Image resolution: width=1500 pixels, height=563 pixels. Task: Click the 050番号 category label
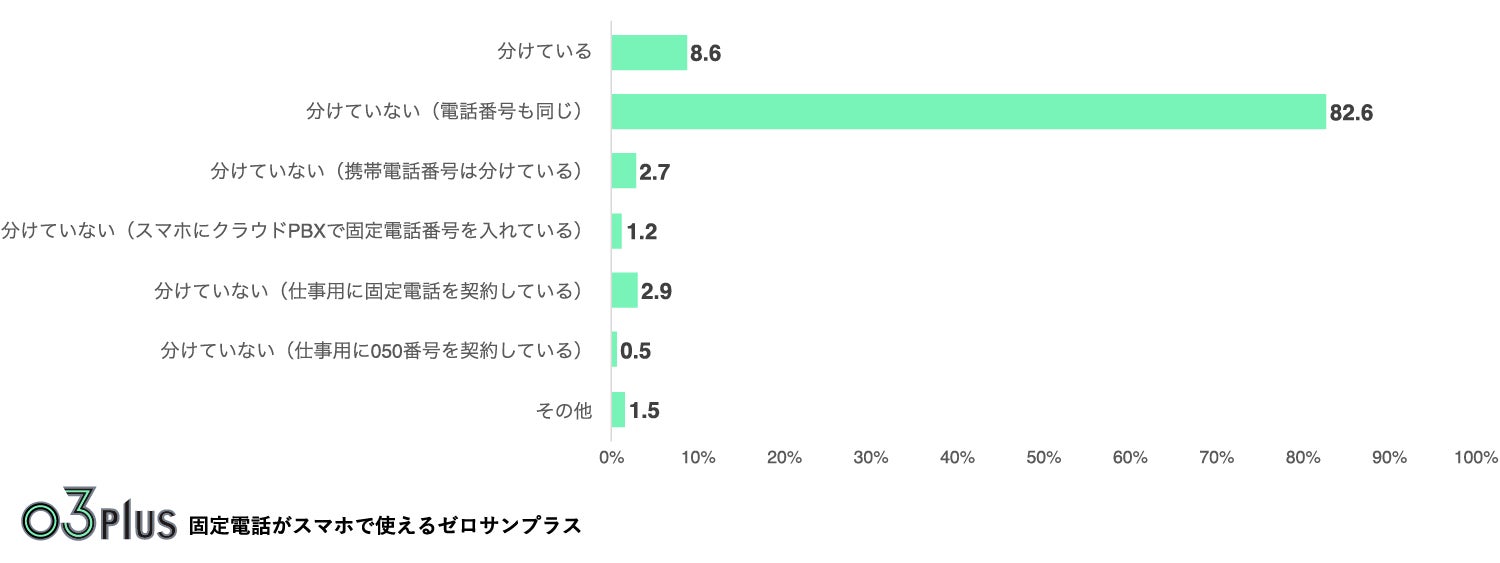point(372,351)
